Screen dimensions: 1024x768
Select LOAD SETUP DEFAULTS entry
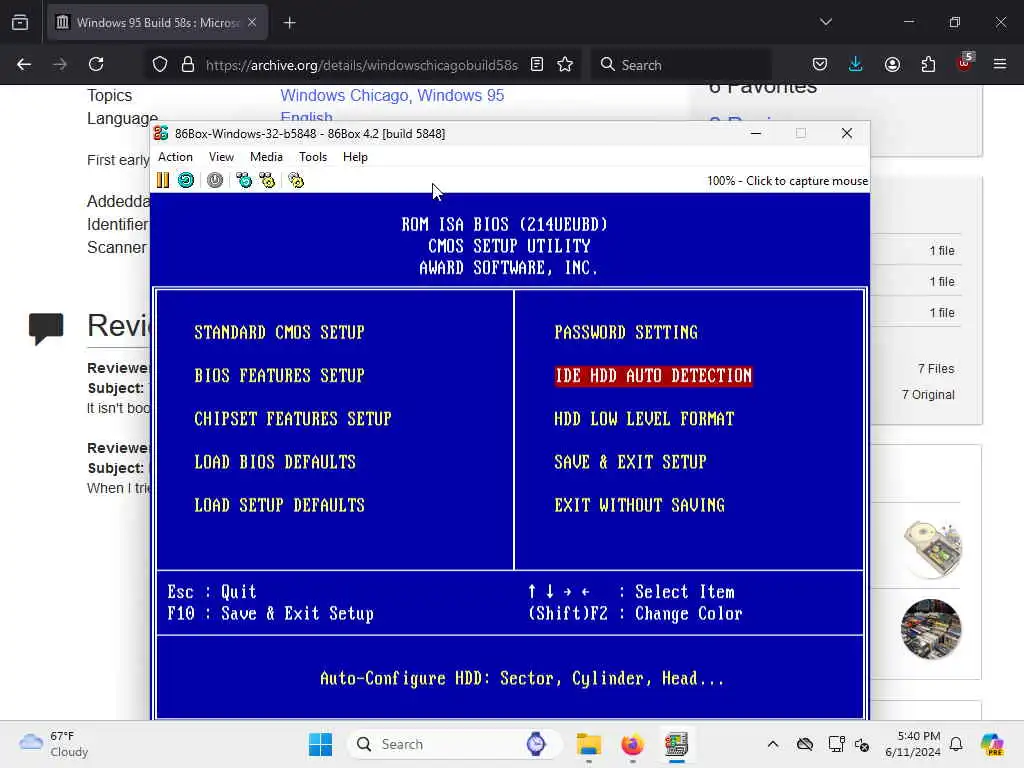pos(279,505)
